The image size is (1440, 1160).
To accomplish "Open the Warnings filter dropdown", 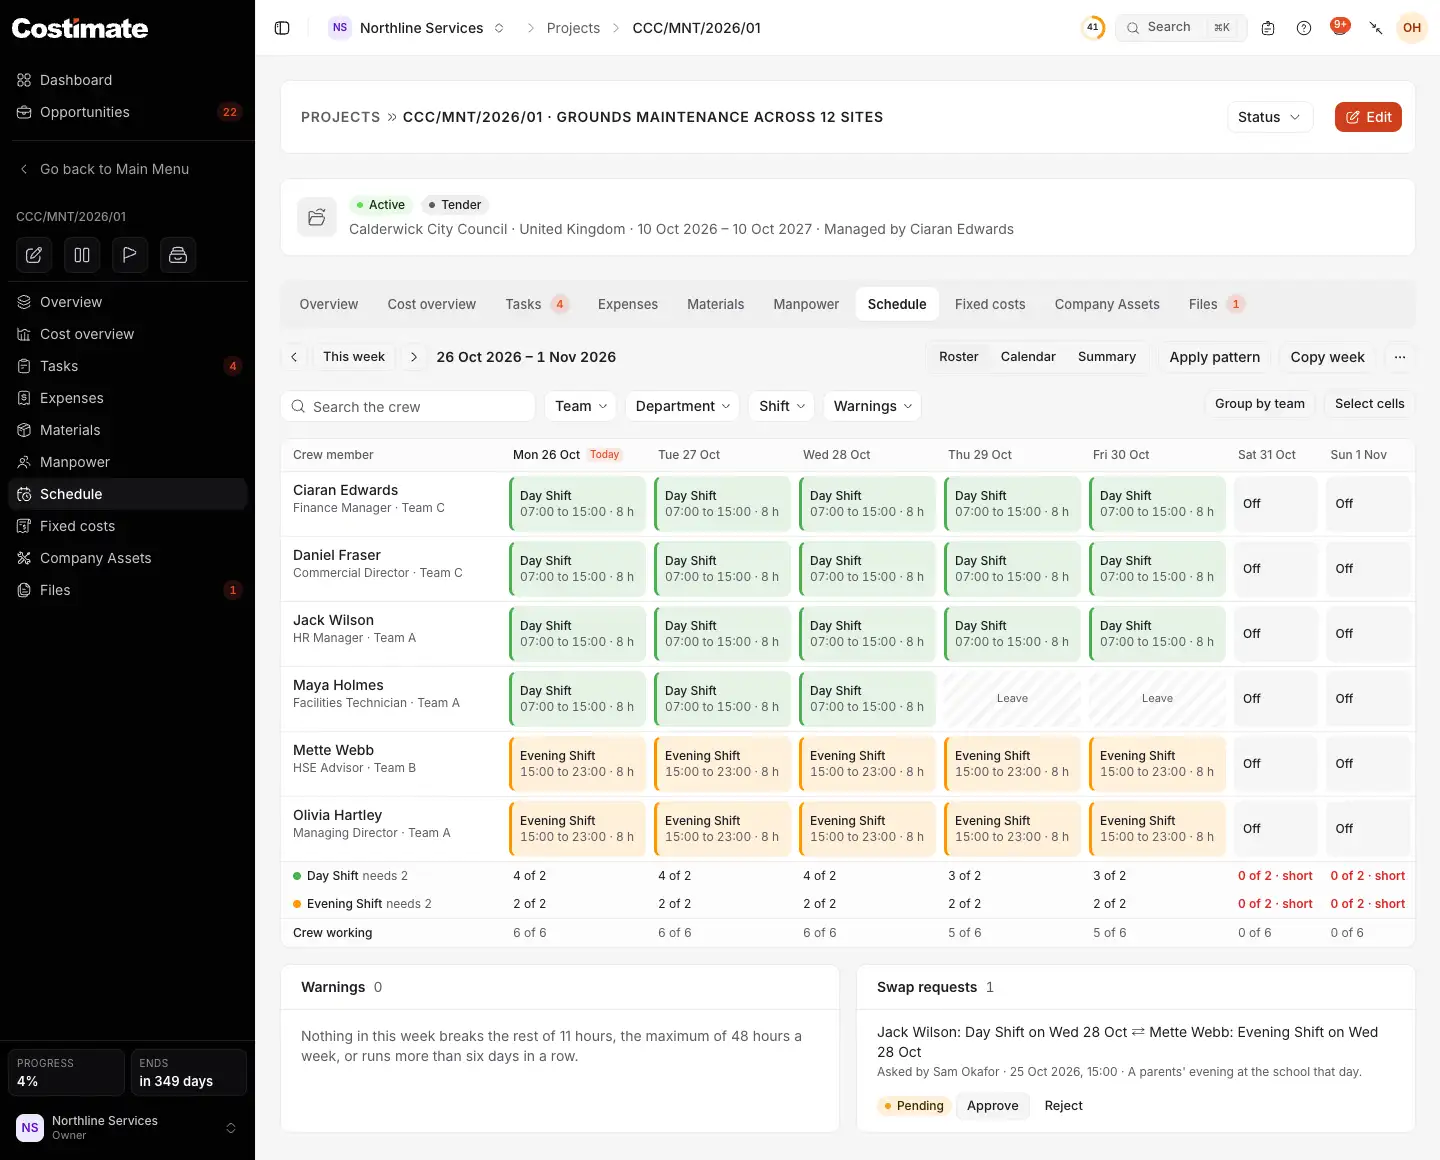I will pos(873,406).
